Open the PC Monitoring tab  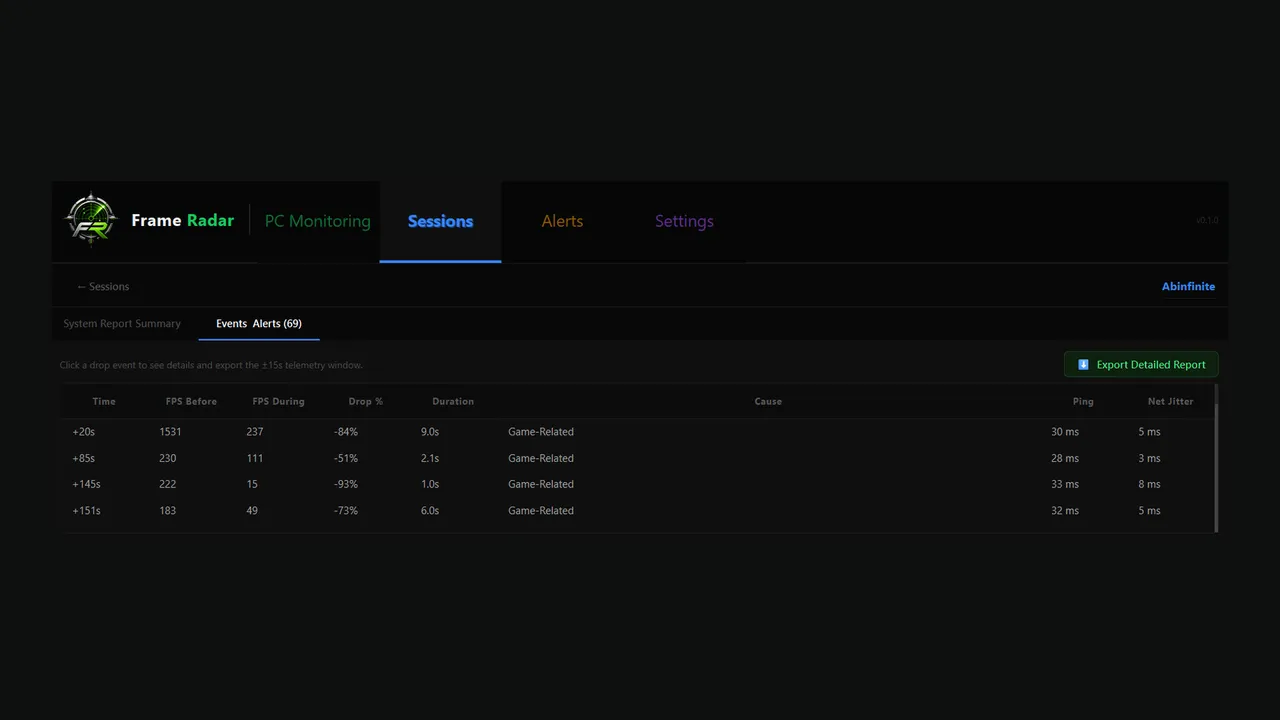click(318, 221)
